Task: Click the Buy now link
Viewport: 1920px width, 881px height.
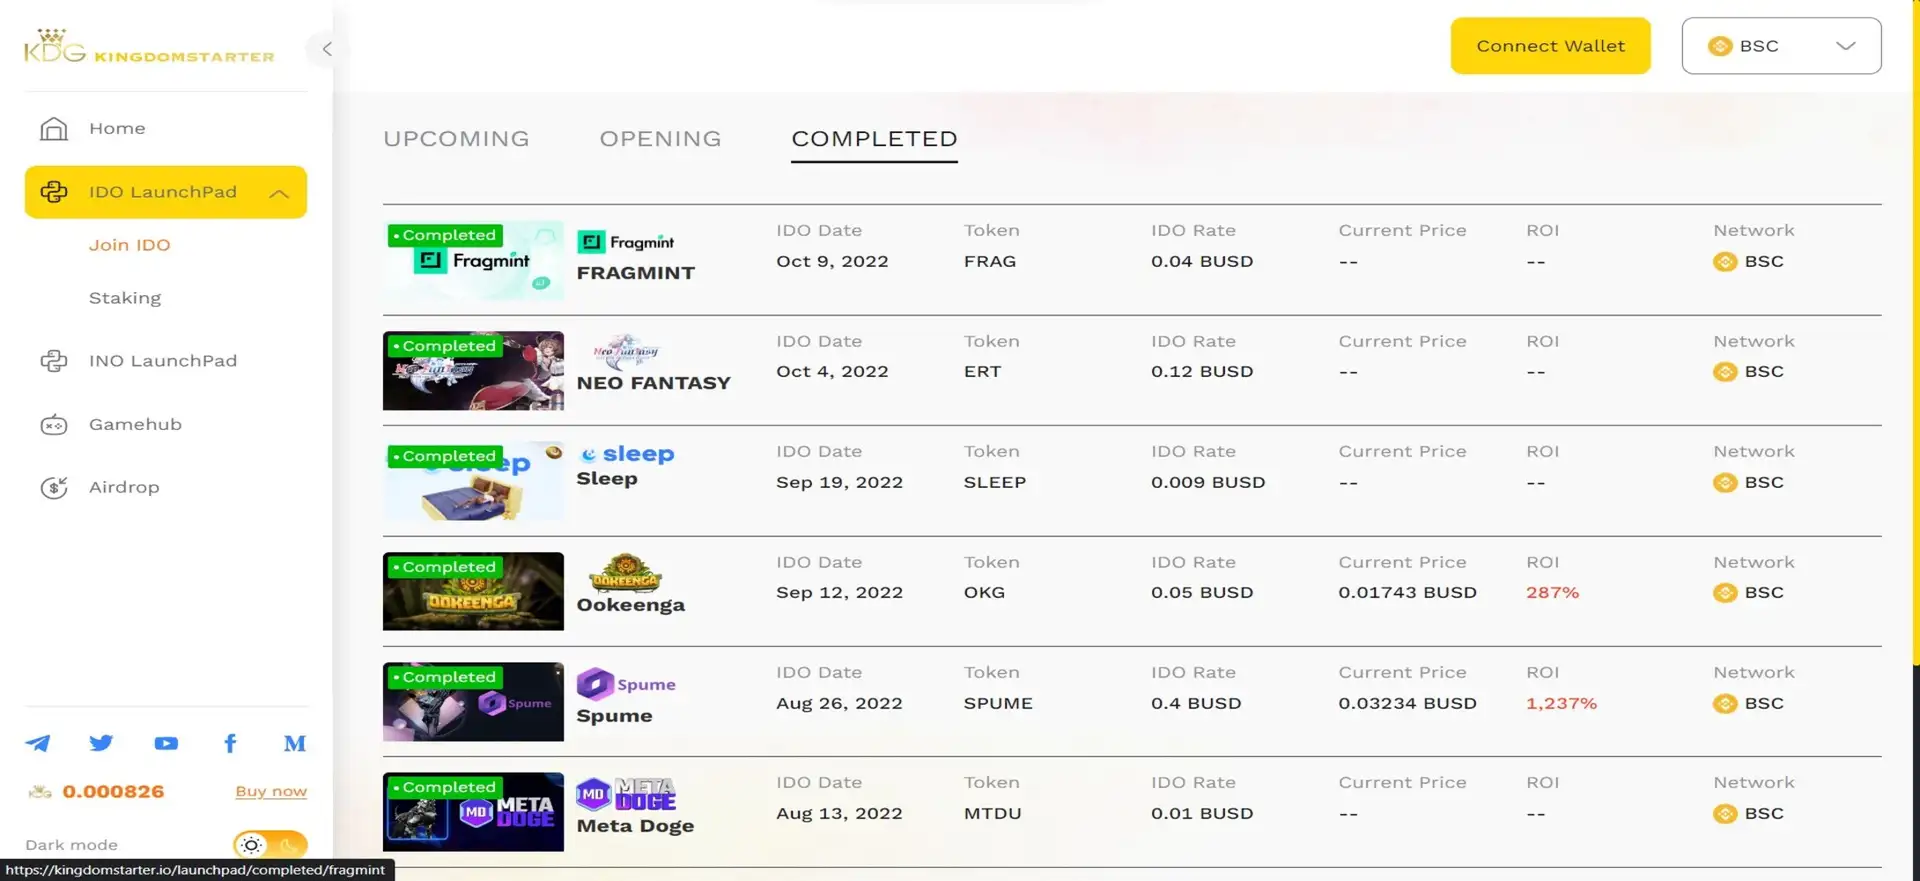Action: coord(271,791)
